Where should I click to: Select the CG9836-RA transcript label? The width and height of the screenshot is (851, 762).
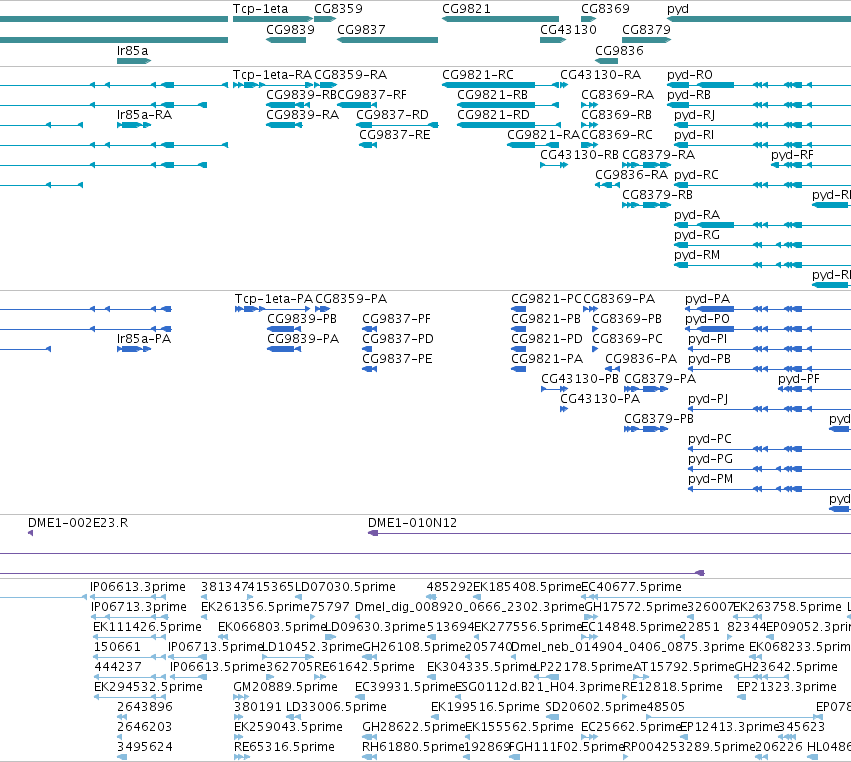coord(631,175)
